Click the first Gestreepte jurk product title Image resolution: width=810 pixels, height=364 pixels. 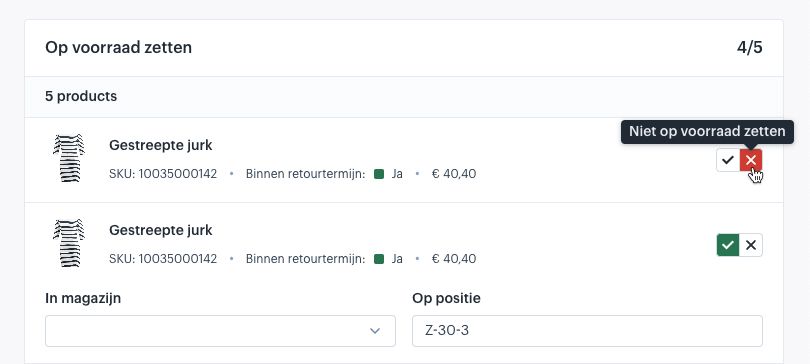(161, 146)
